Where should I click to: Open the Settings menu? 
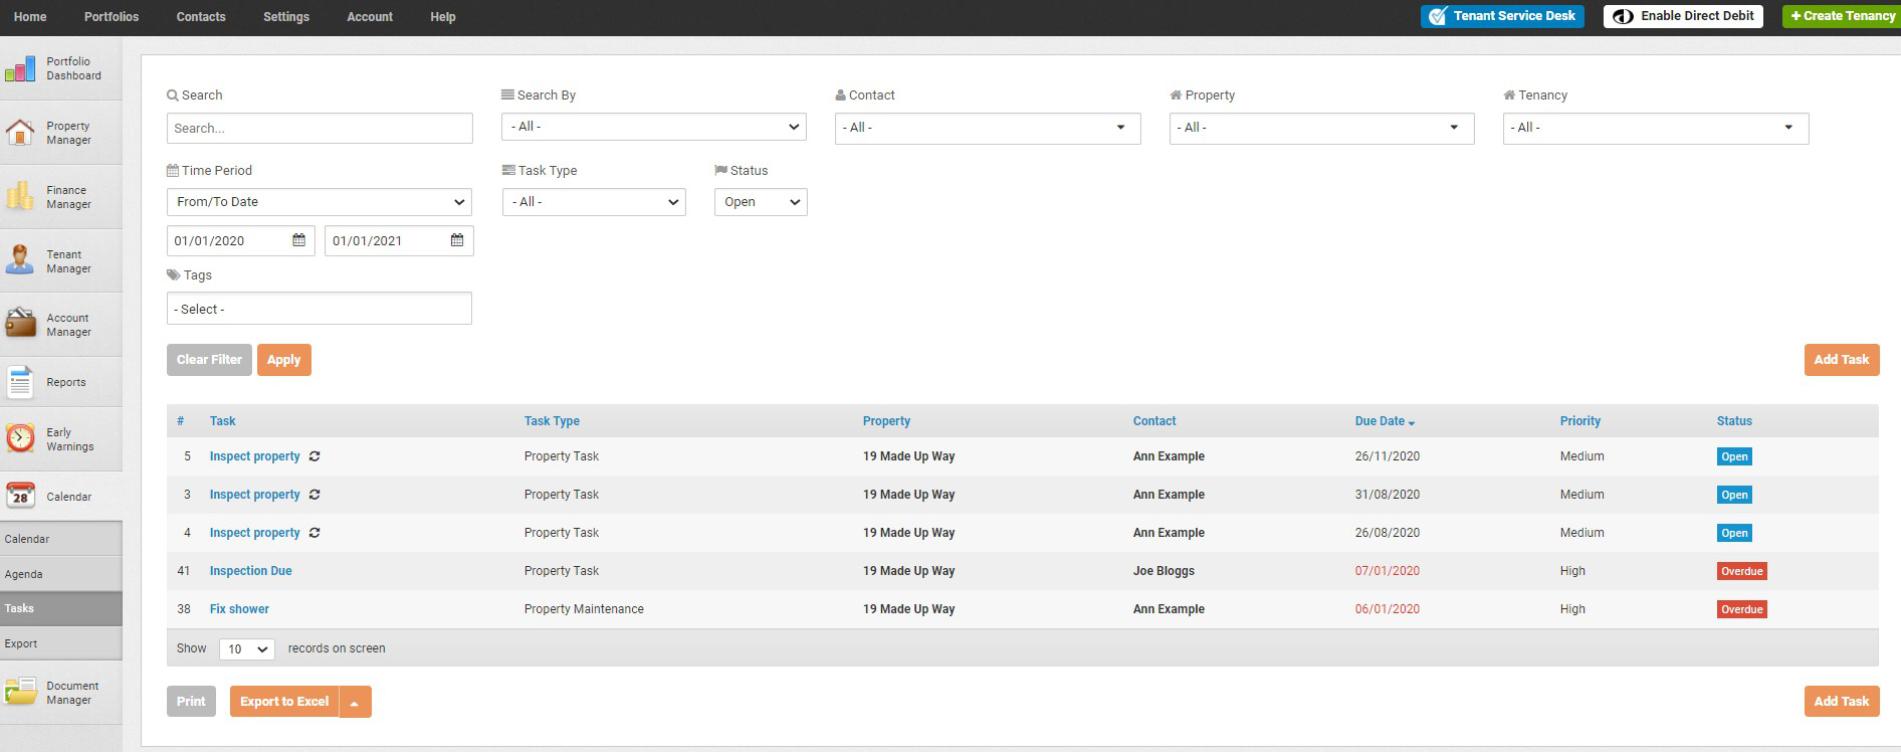pyautogui.click(x=286, y=17)
